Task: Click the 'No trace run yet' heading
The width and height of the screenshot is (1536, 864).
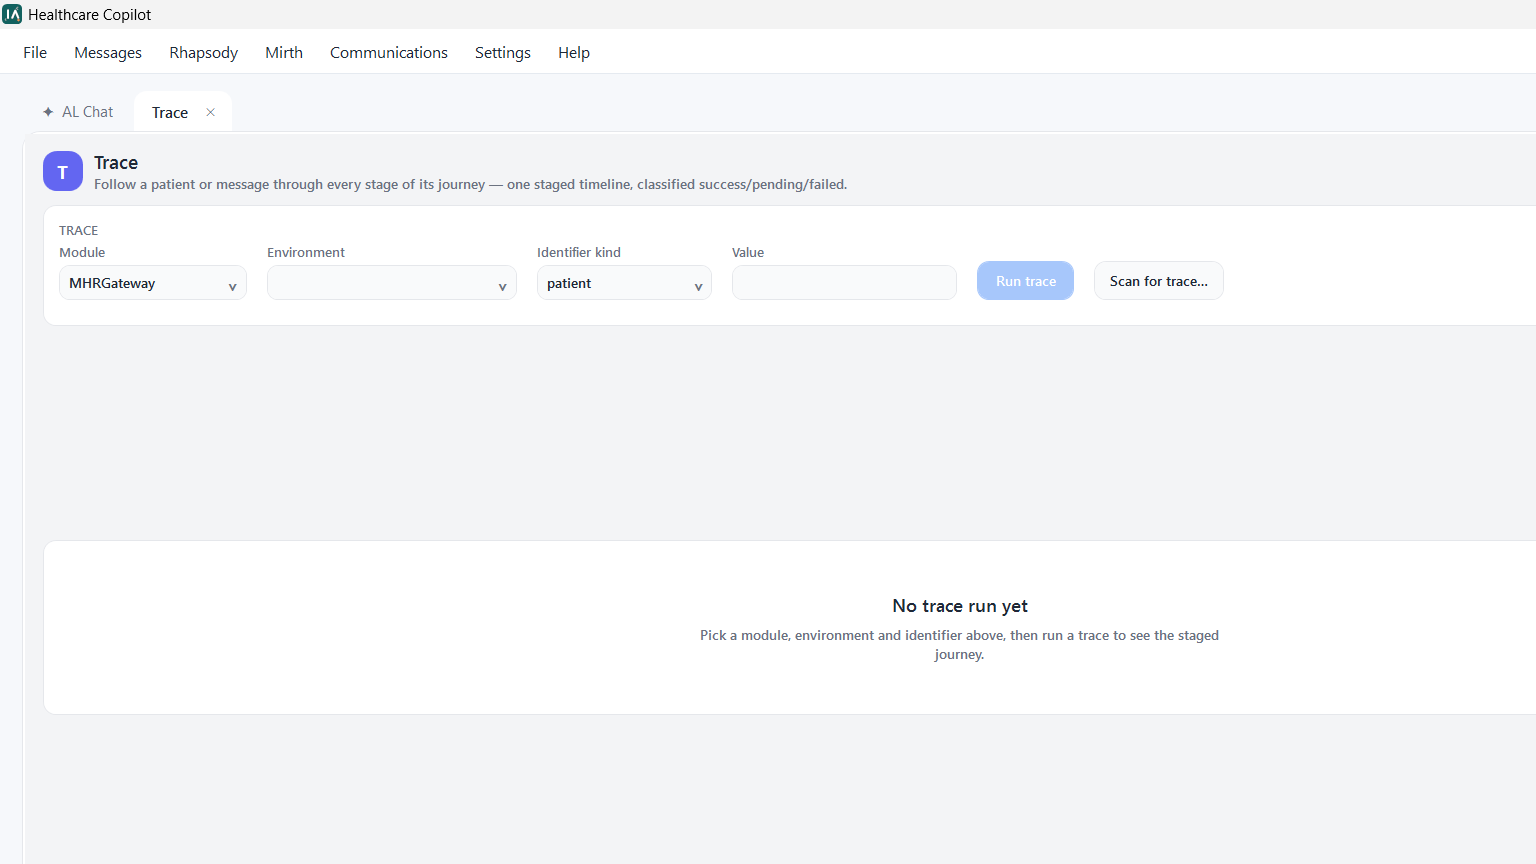Action: (960, 606)
